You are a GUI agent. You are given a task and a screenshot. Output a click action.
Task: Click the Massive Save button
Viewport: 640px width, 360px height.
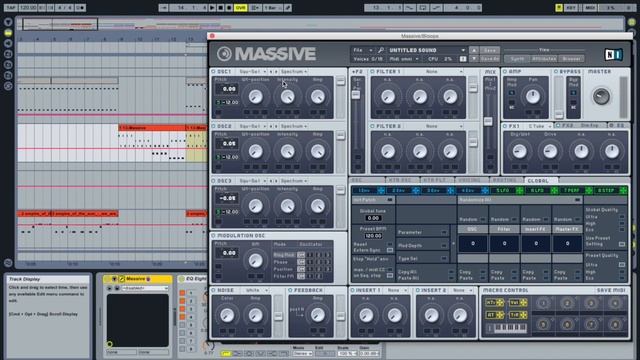click(x=489, y=50)
